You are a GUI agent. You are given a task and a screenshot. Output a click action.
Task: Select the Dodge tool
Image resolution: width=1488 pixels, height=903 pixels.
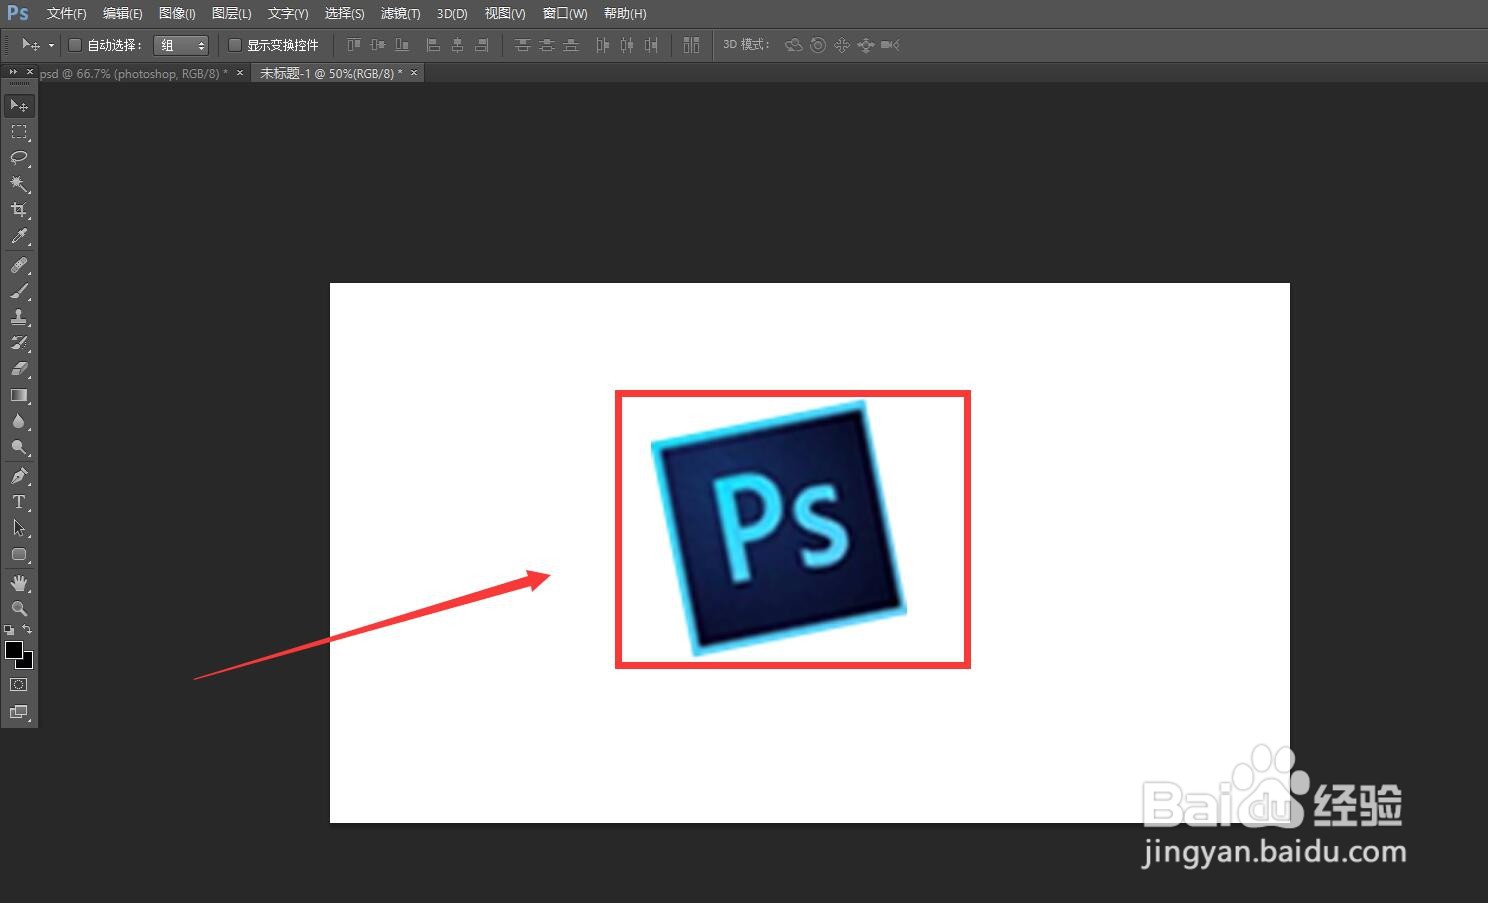coord(19,447)
